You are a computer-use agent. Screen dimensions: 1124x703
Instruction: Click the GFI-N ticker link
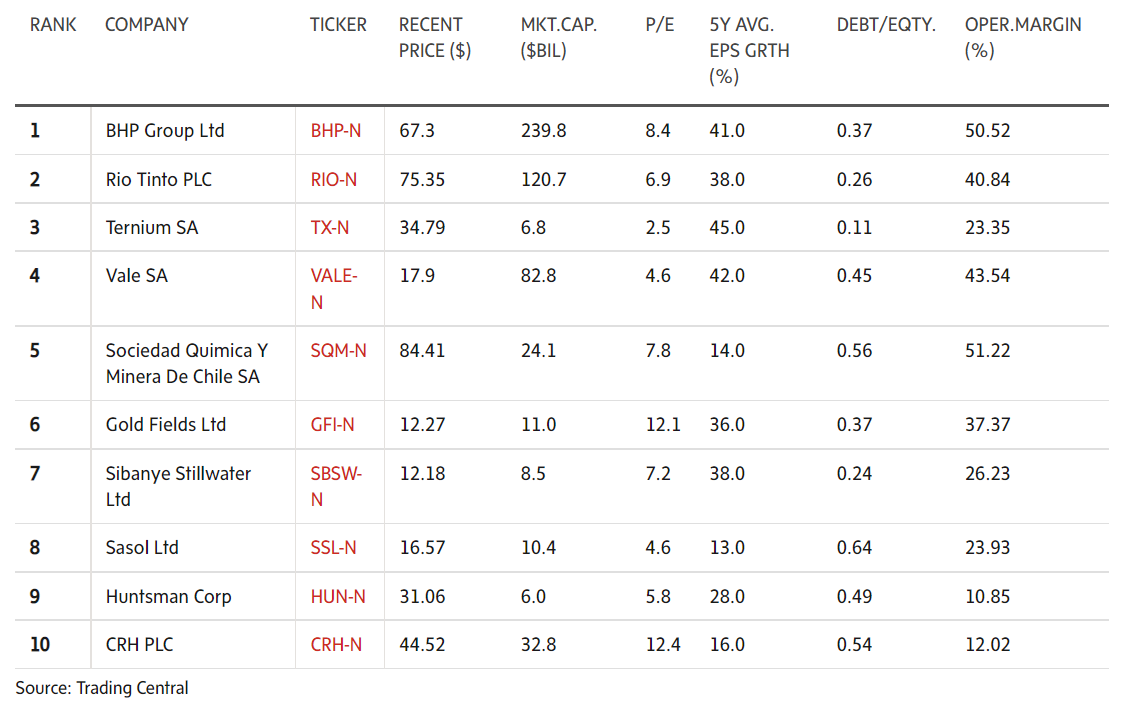(x=333, y=425)
